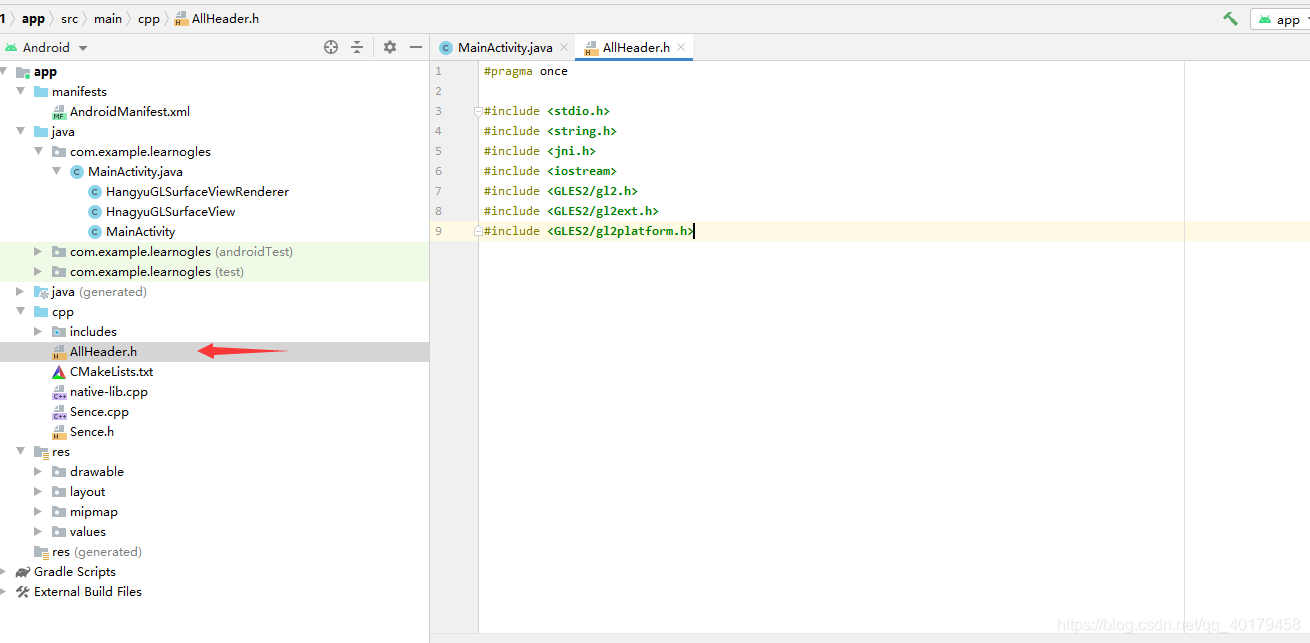Close the AllHeader.h tab
Image resolution: width=1310 pixels, height=643 pixels.
pos(681,47)
